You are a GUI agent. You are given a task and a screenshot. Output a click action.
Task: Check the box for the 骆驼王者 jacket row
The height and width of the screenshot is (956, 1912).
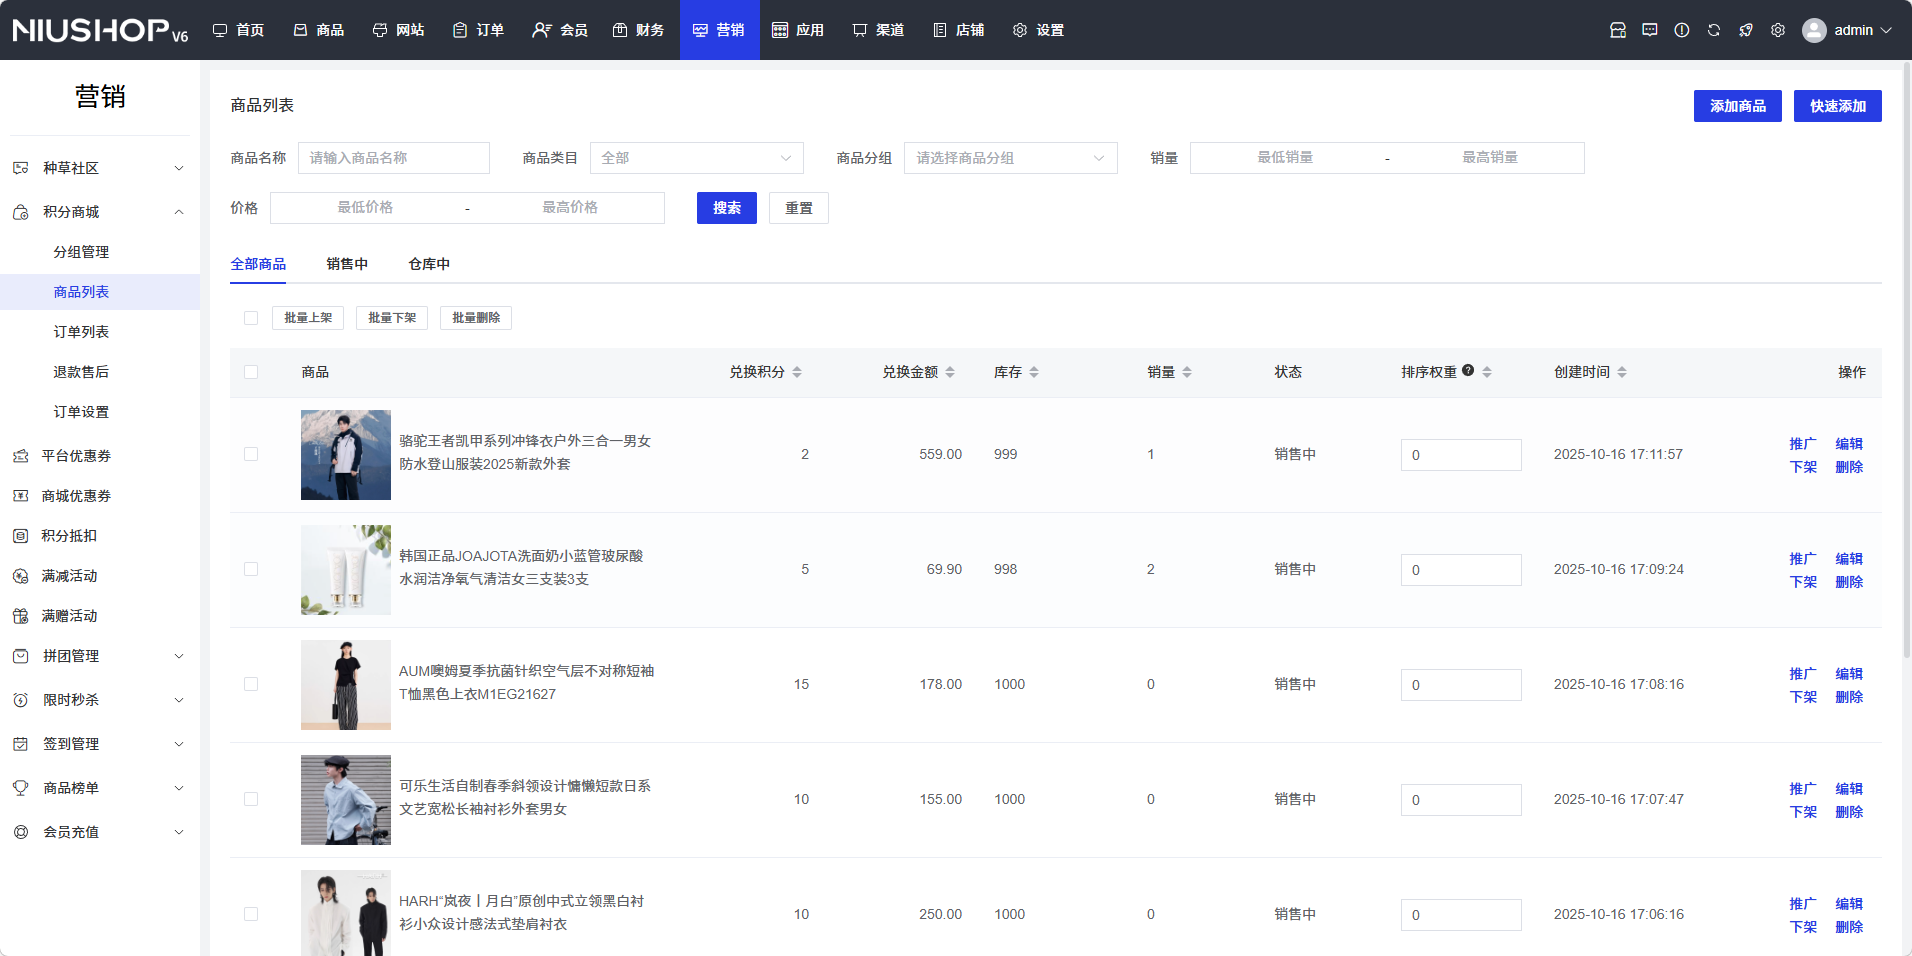[x=251, y=454]
